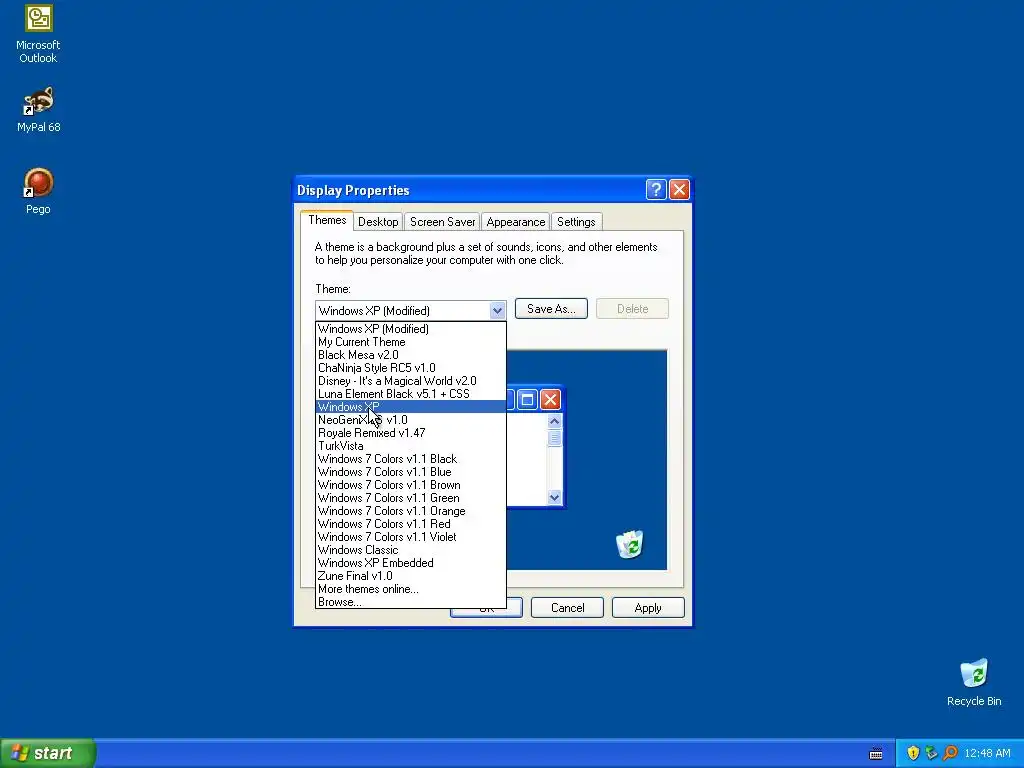Select the Windows XP Embedded theme
This screenshot has height=768, width=1024.
[x=411, y=563]
